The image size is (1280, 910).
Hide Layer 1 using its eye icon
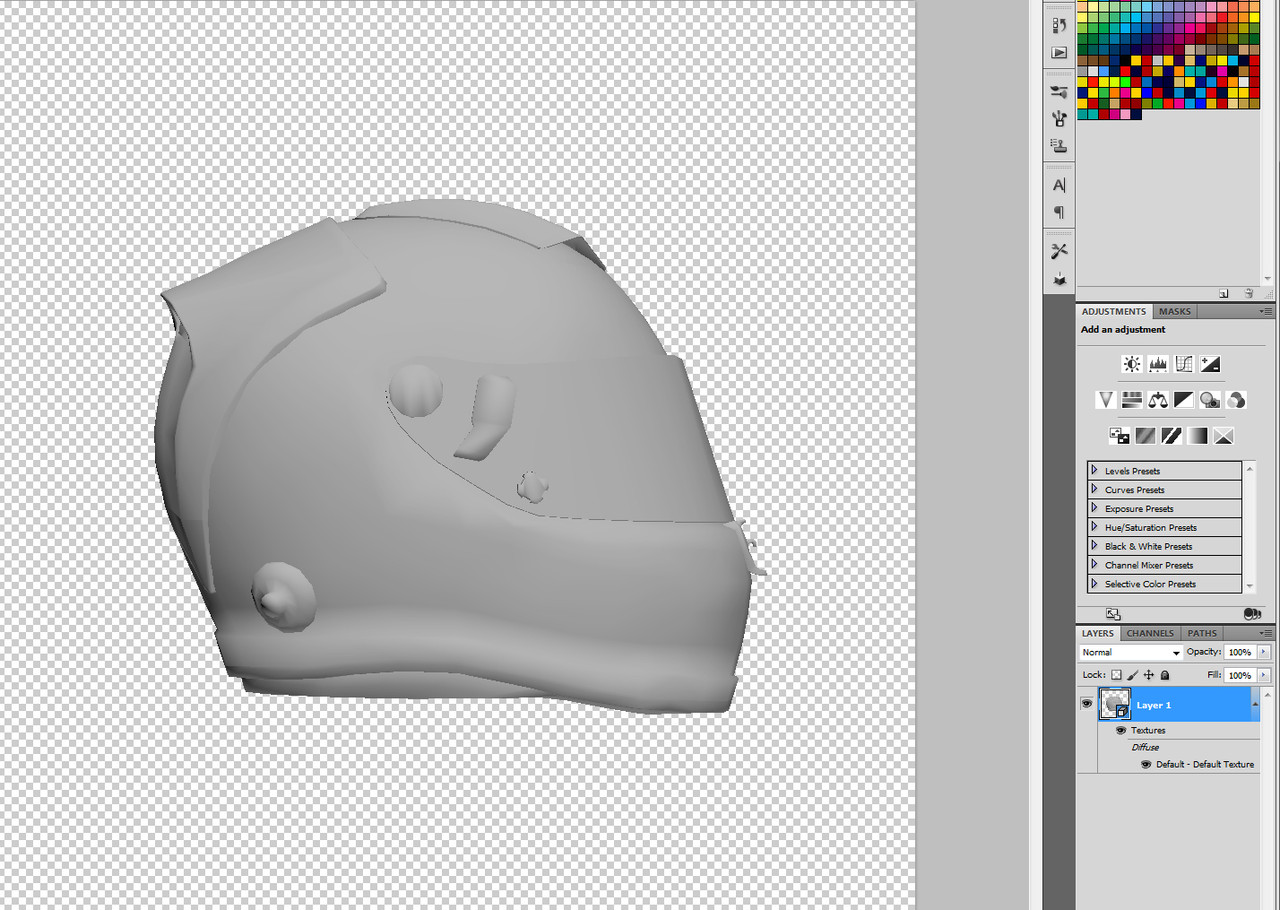1086,704
